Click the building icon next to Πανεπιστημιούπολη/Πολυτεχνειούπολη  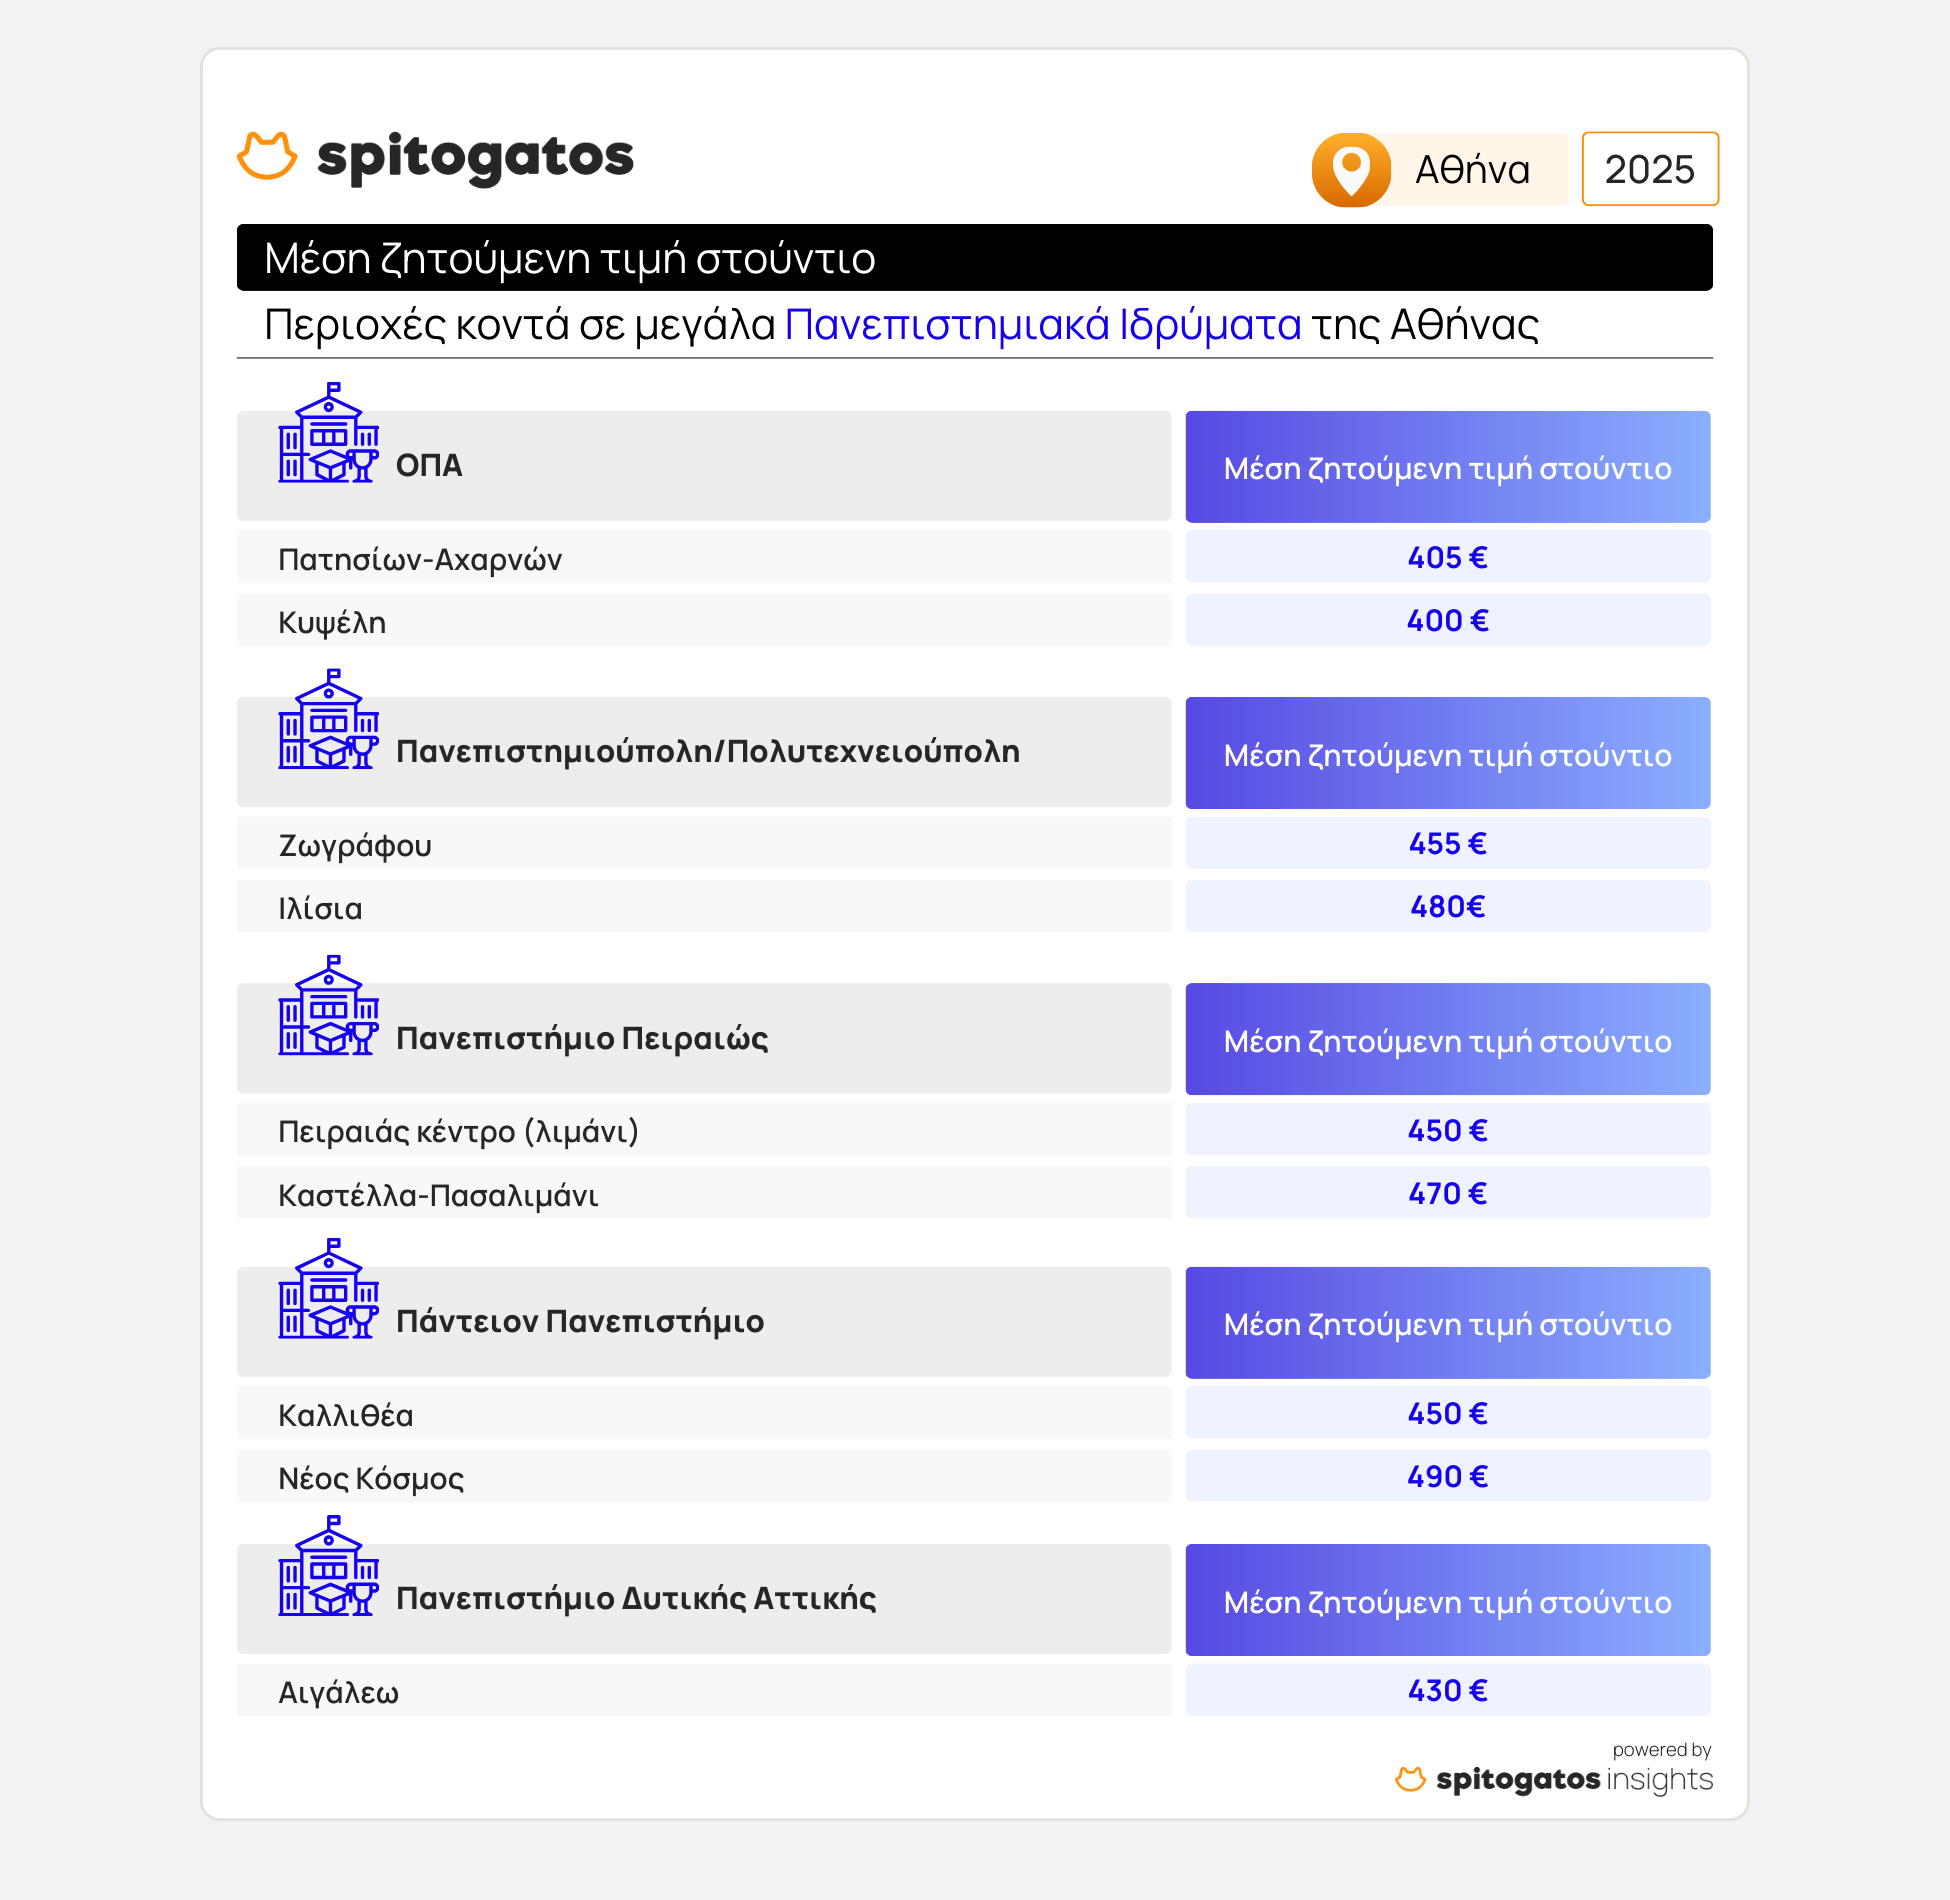tap(328, 721)
